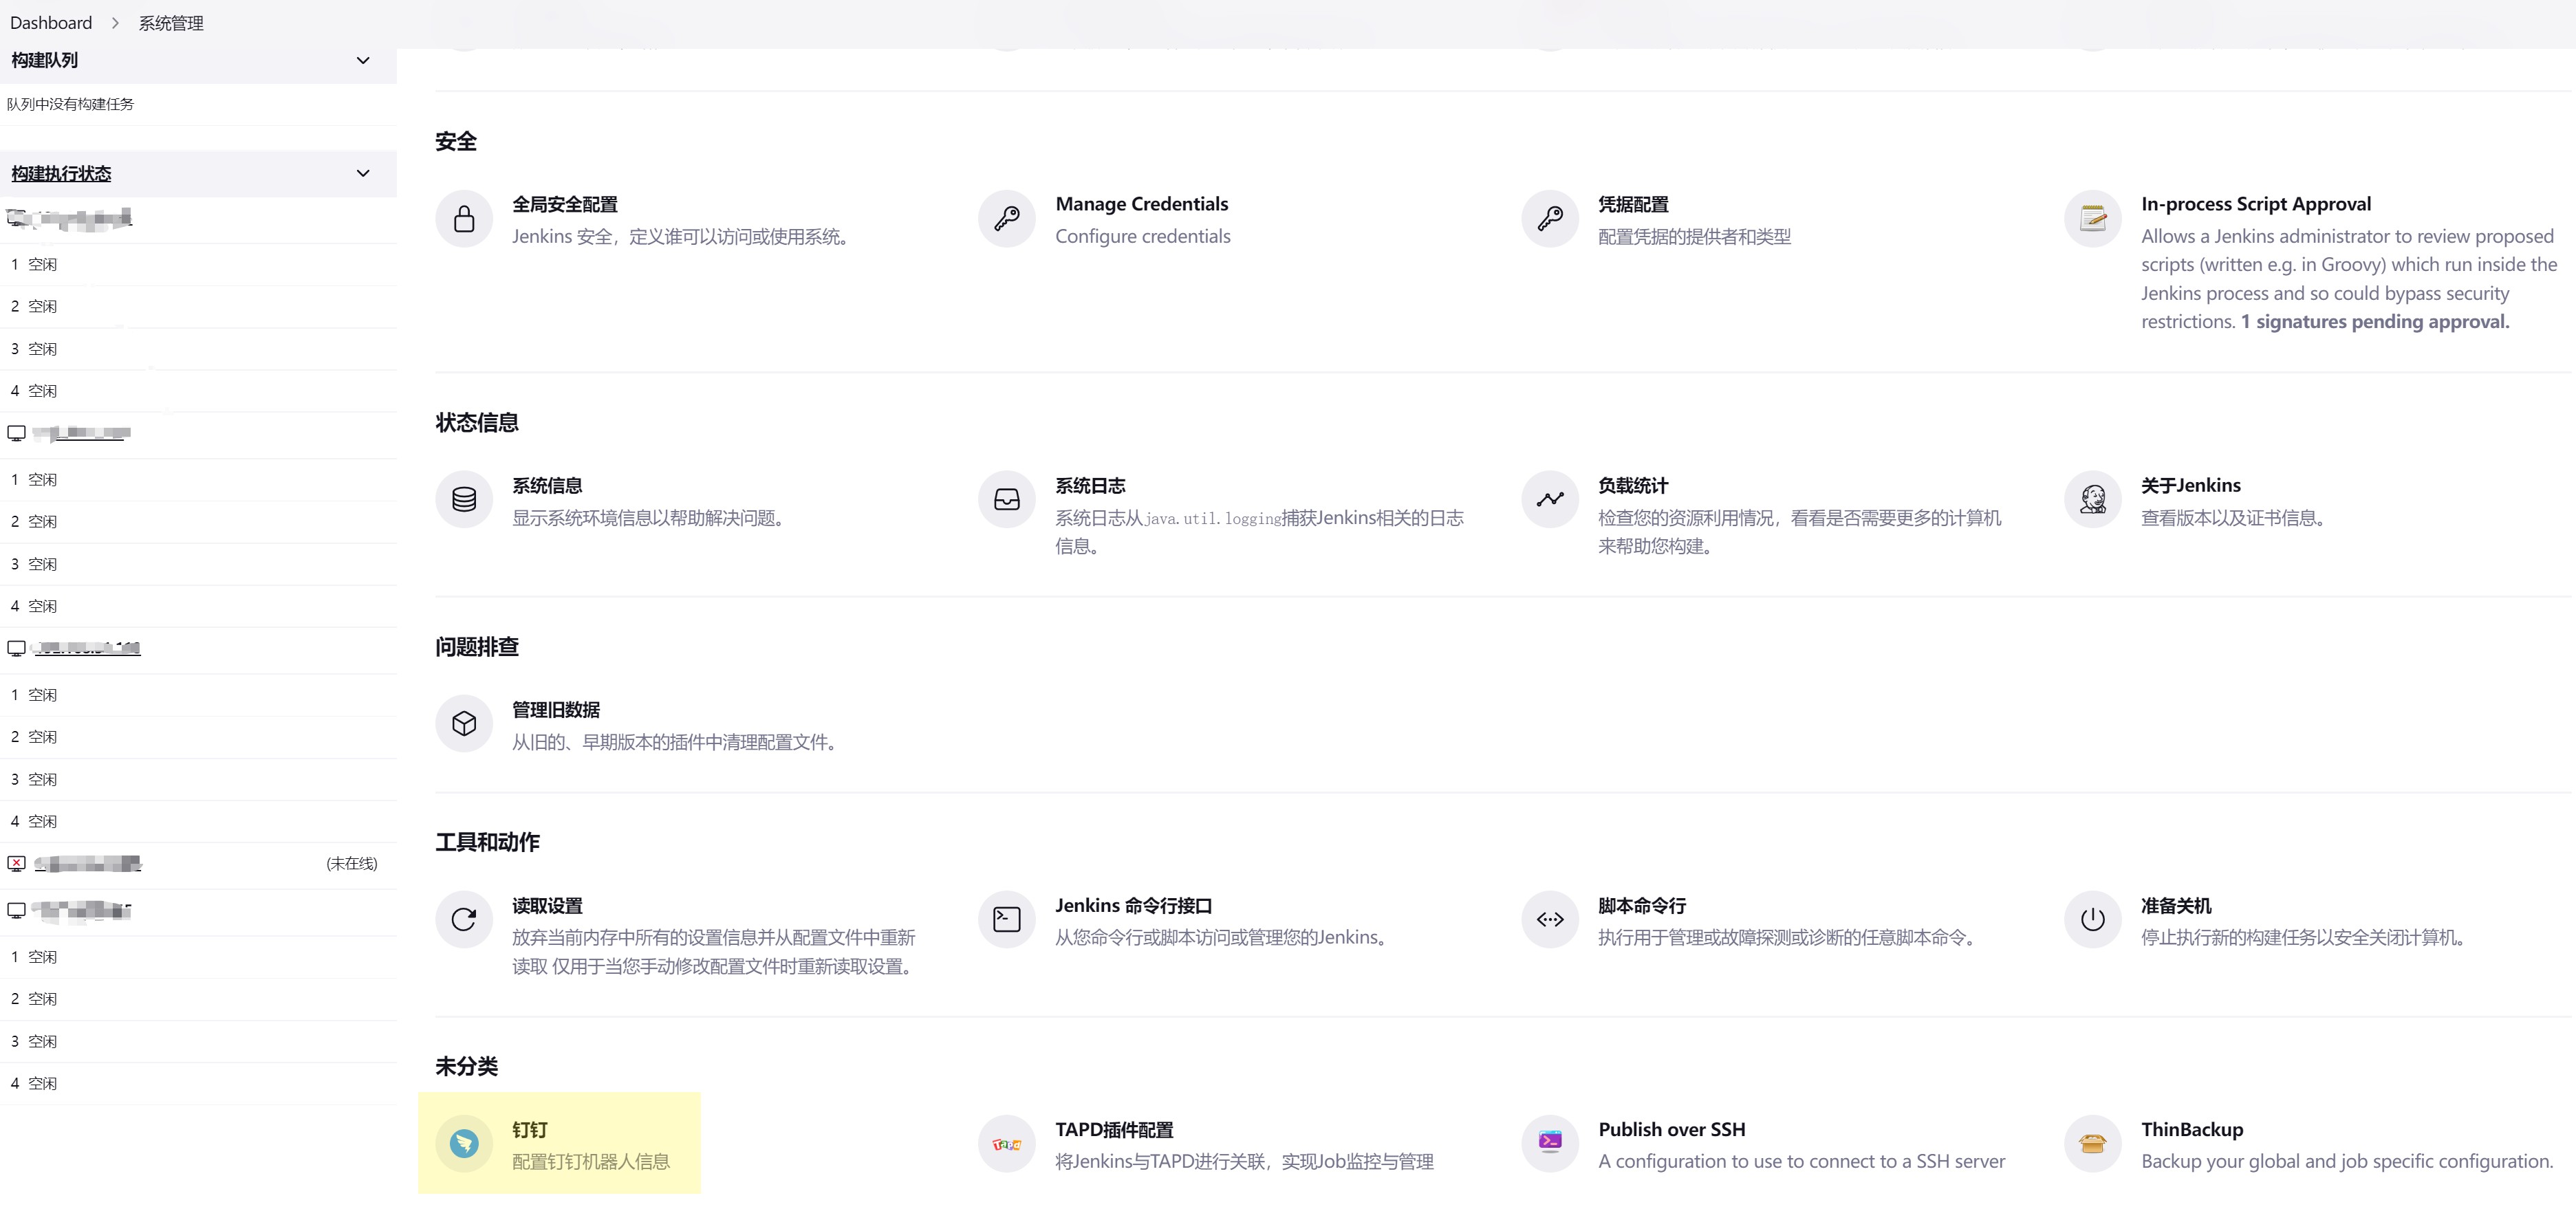The image size is (2576, 1209).
Task: Click '1 signatures pending approval.' text
Action: click(2375, 322)
